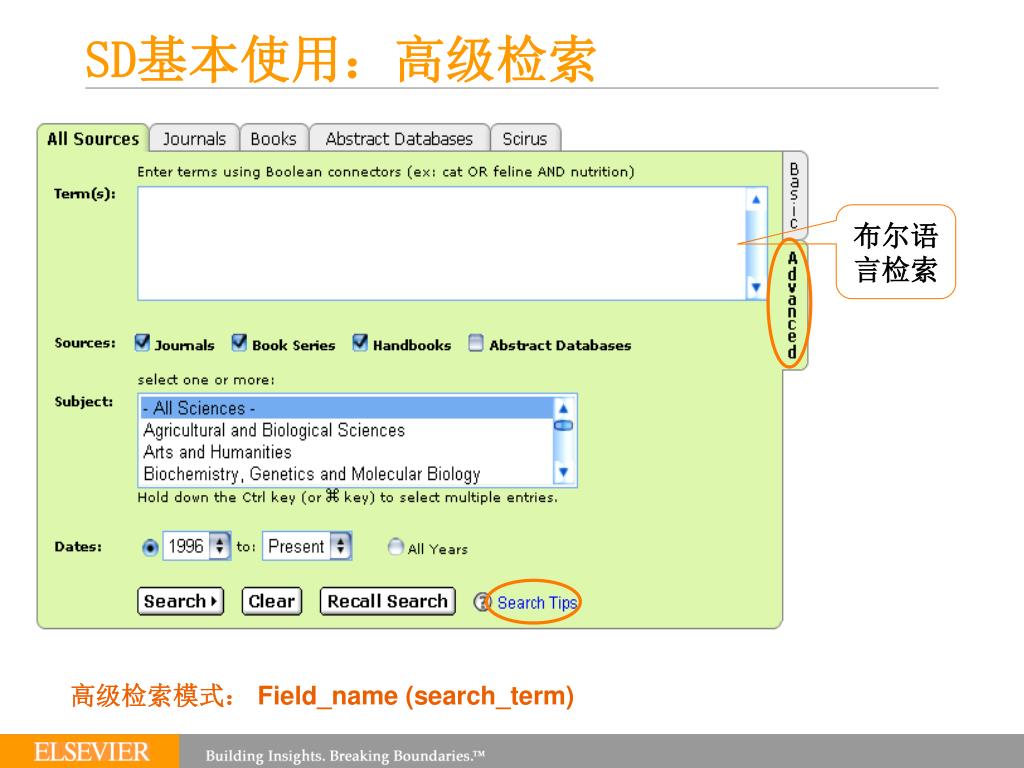The image size is (1024, 768).
Task: Select the Advanced search side tab
Action: [x=793, y=305]
